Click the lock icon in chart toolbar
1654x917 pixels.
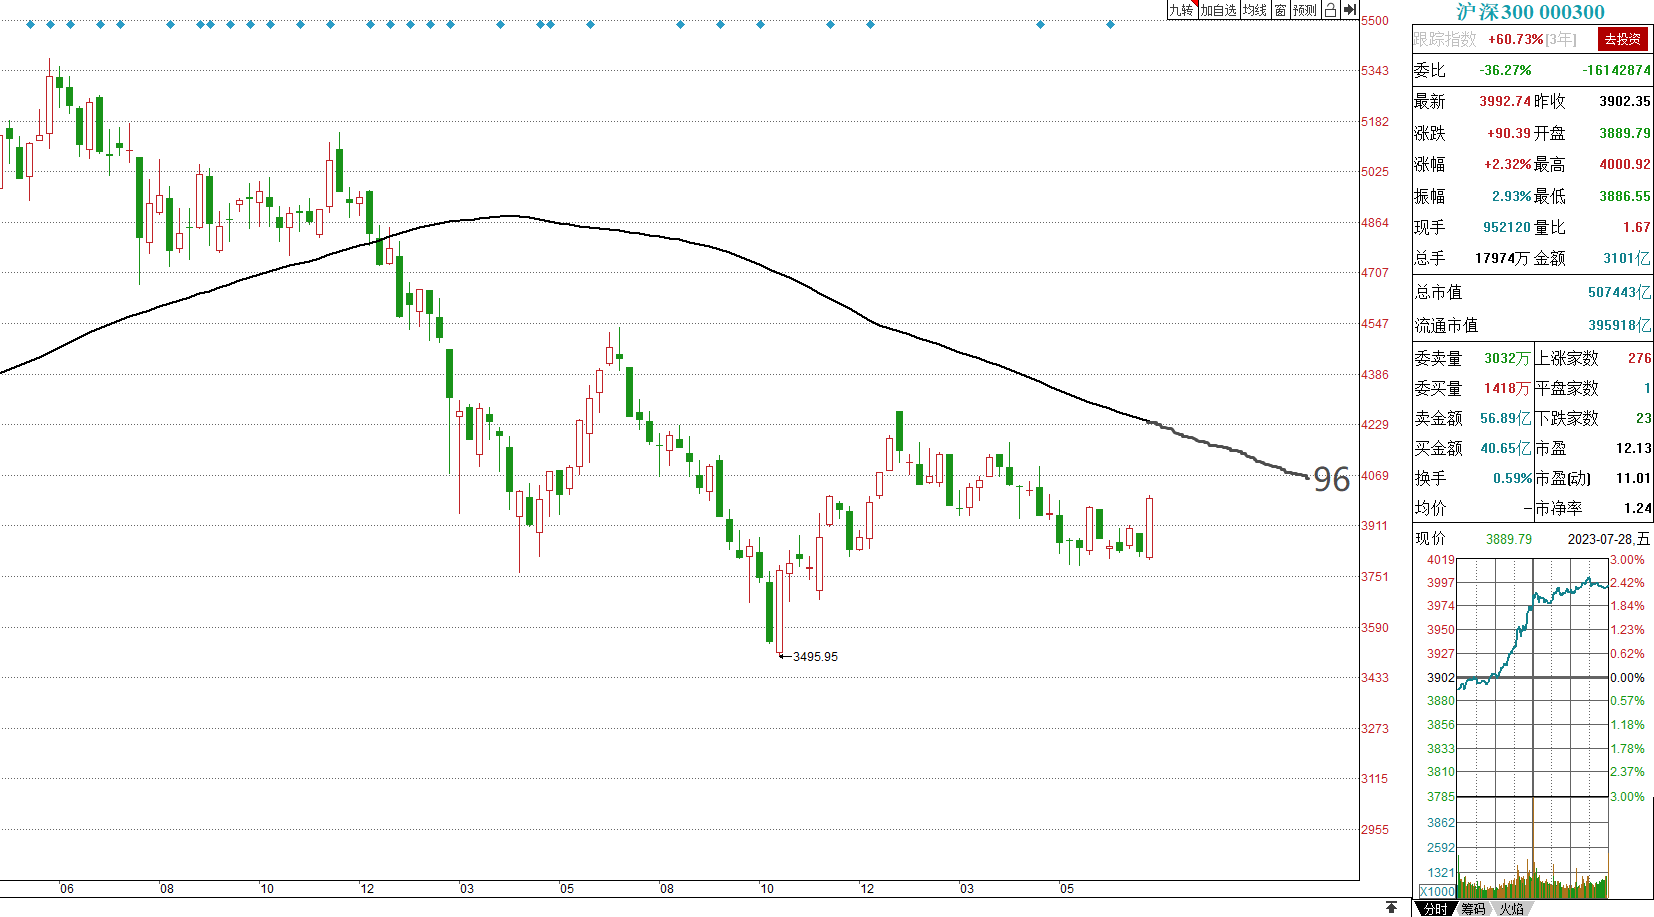coord(1330,10)
